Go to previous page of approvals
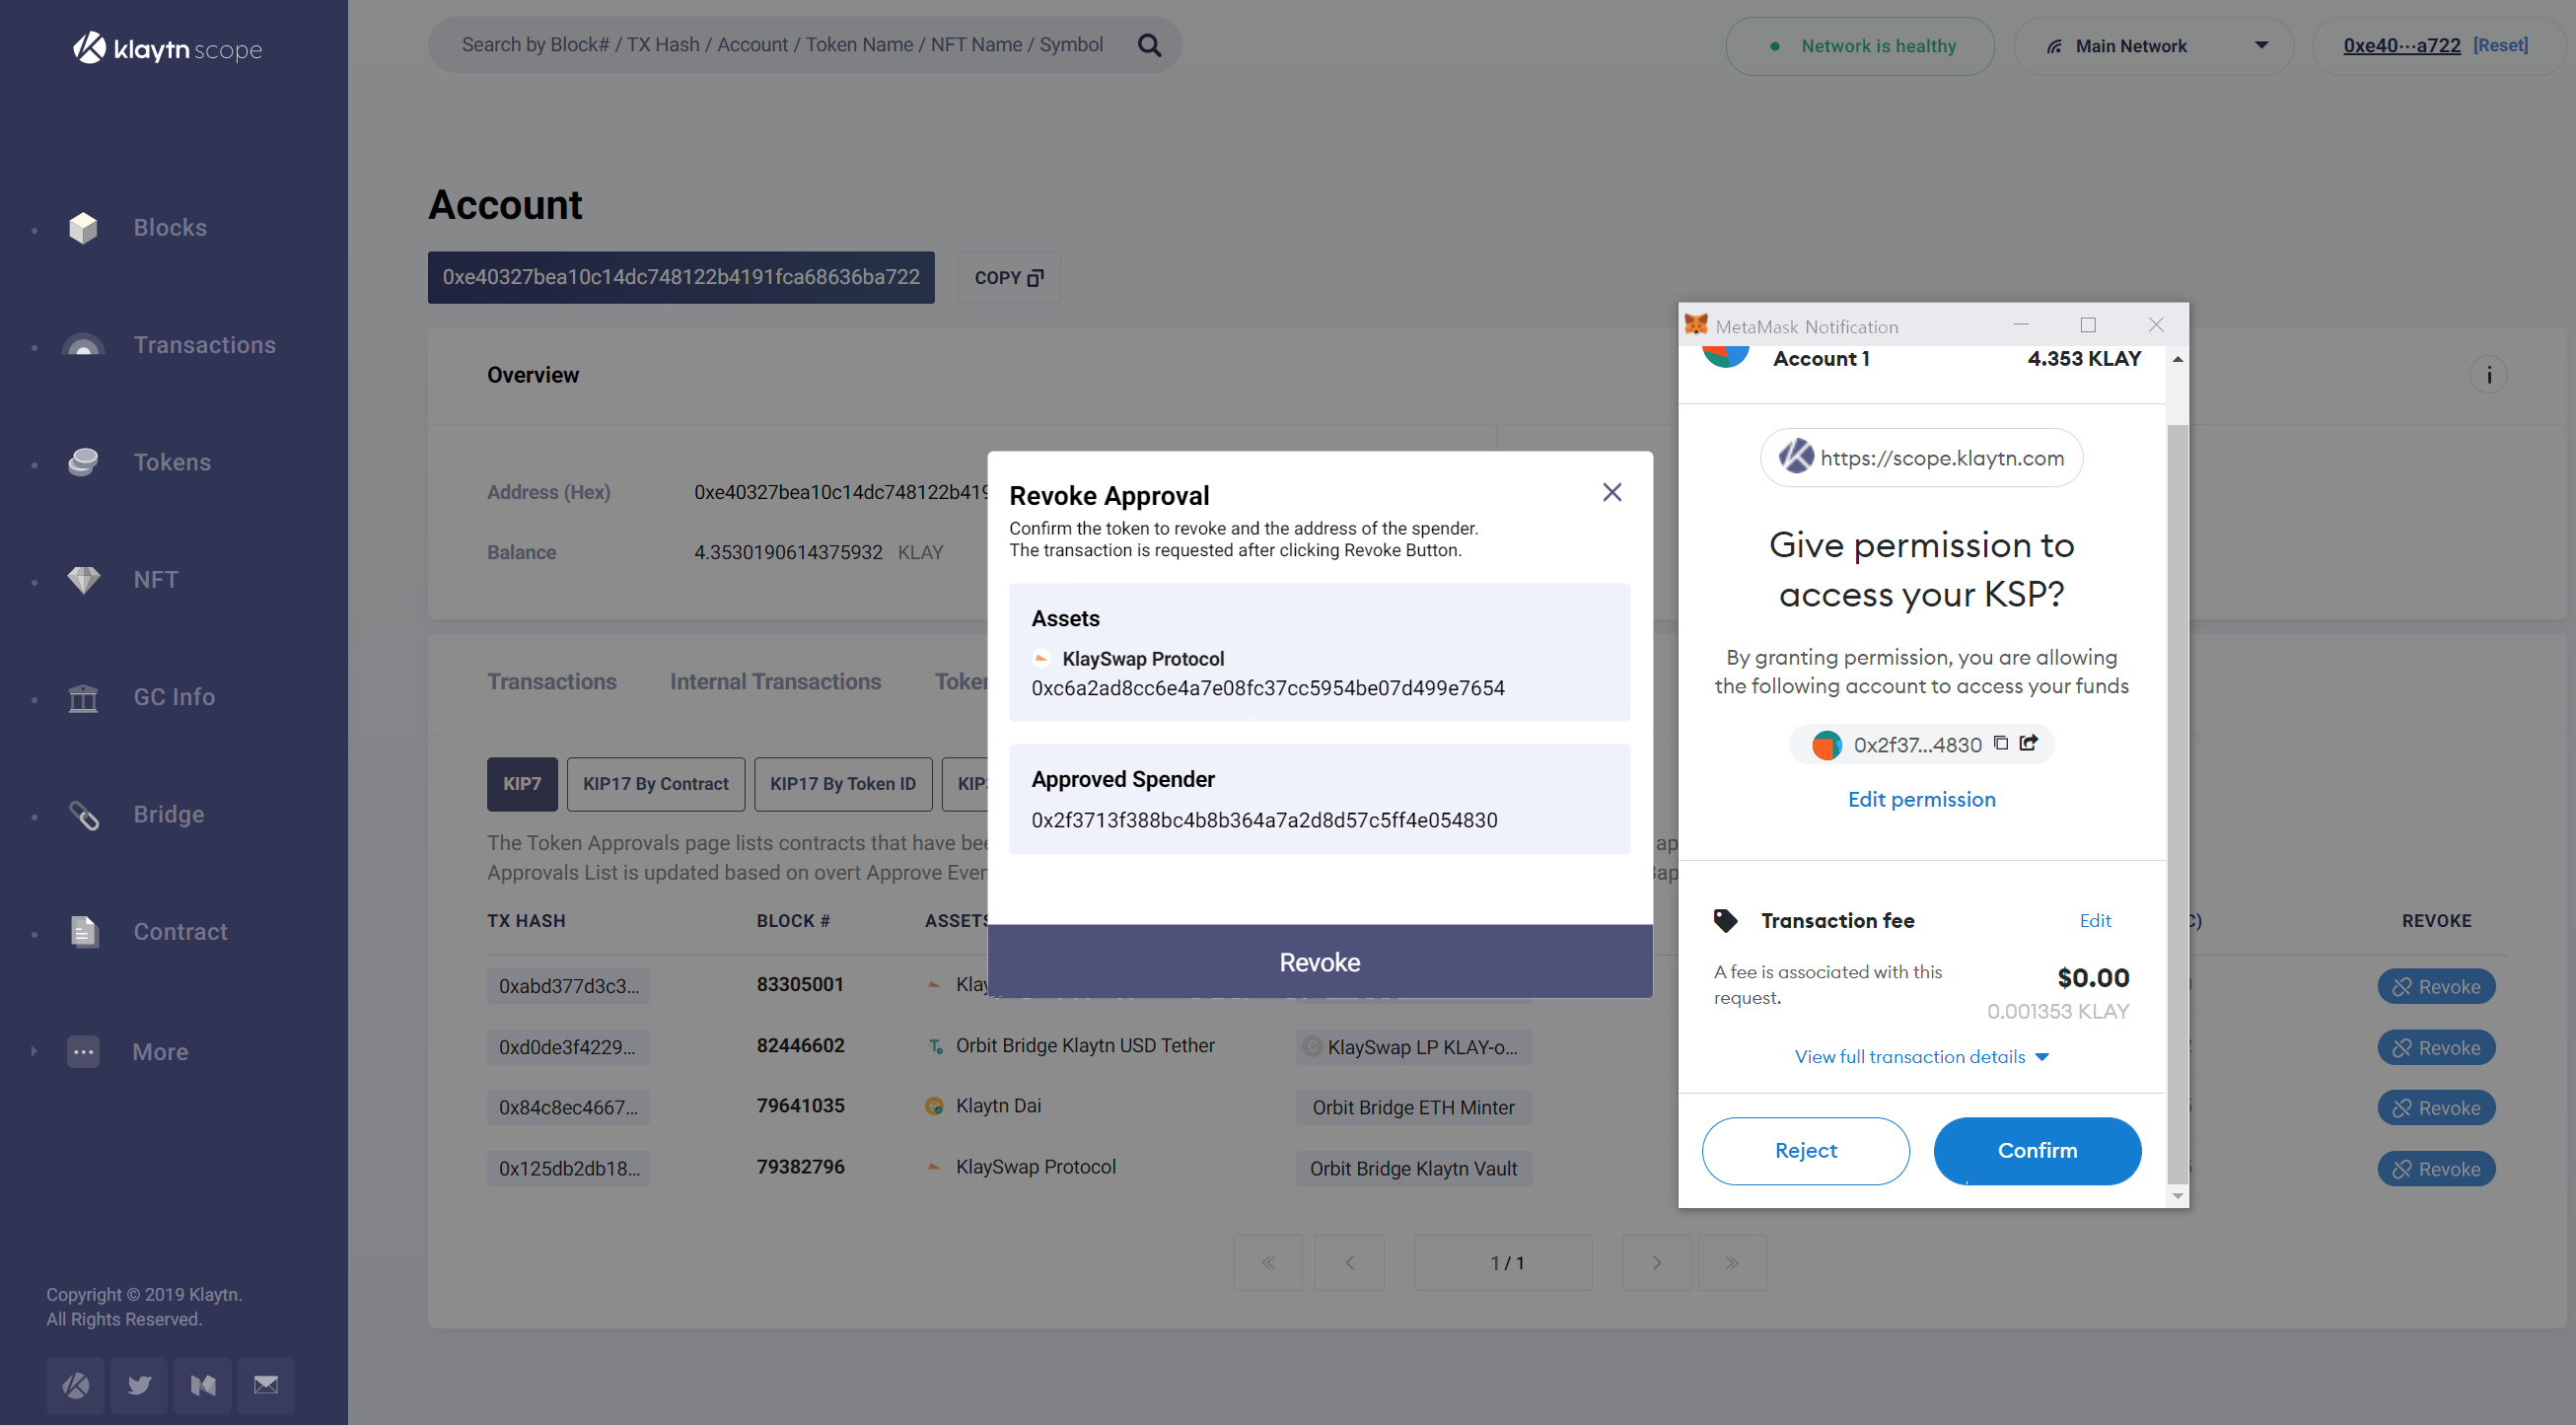Screen dimensions: 2576x1425 (1349, 1263)
